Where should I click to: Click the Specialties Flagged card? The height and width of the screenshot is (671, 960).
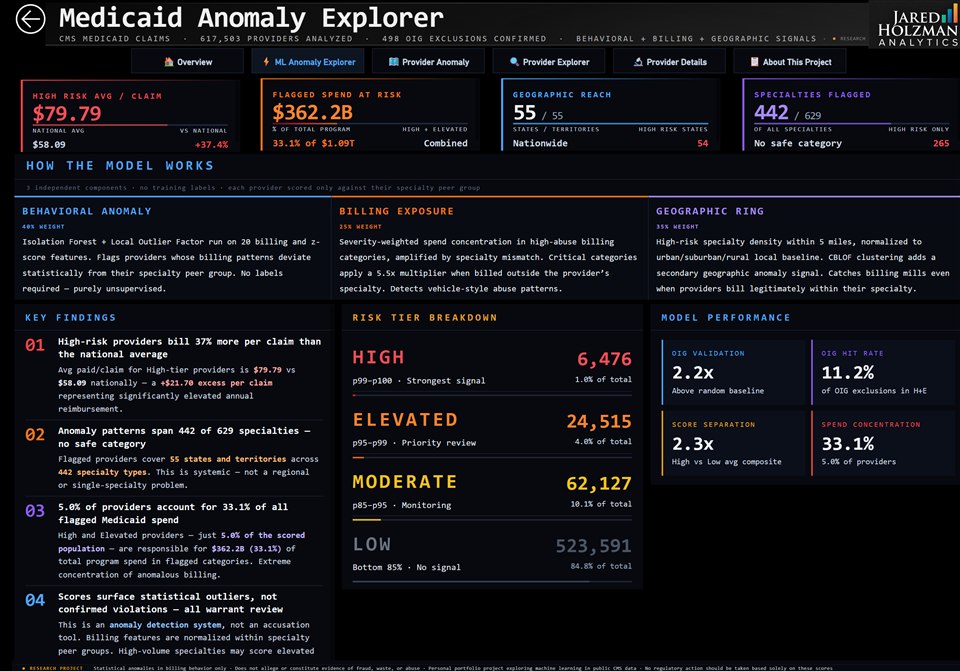pyautogui.click(x=851, y=114)
